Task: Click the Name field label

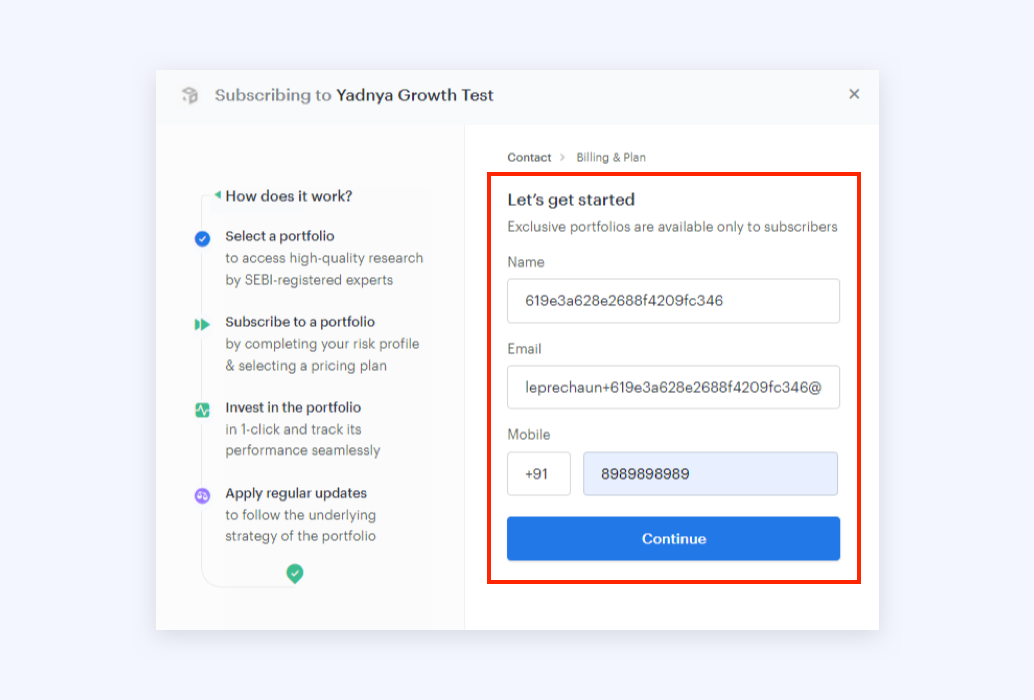Action: click(x=526, y=262)
